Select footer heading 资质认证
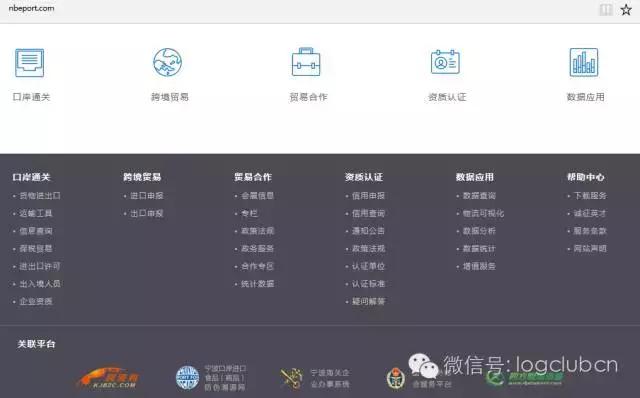The width and height of the screenshot is (640, 398). pyautogui.click(x=364, y=177)
